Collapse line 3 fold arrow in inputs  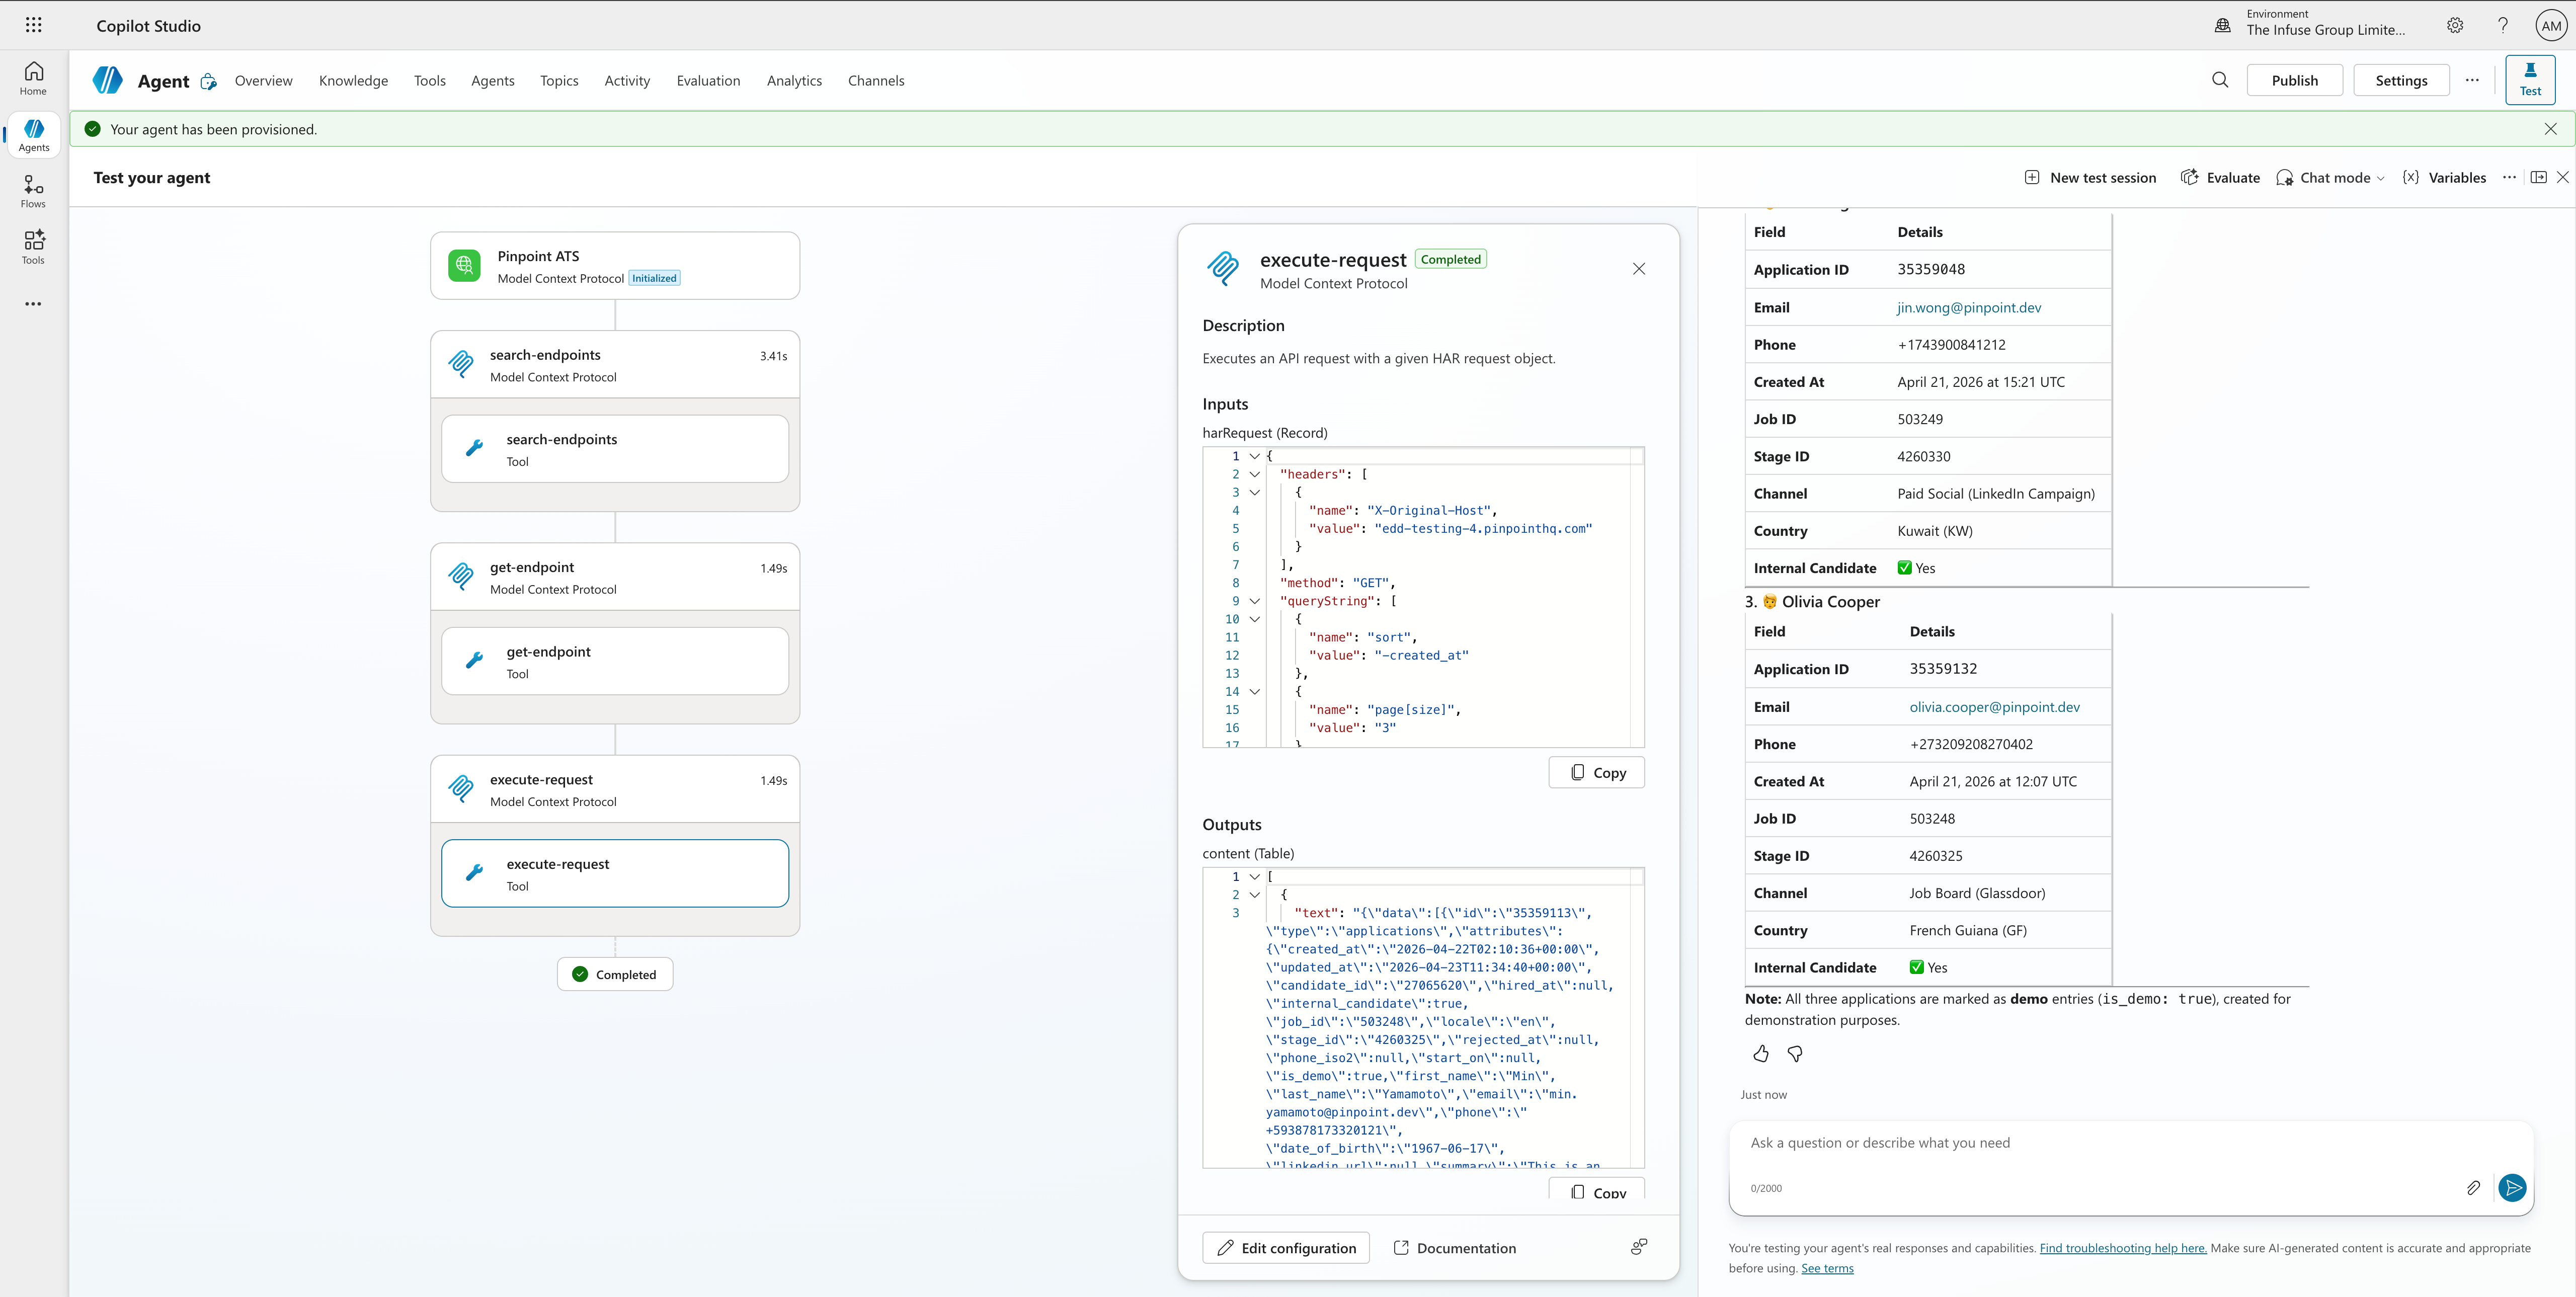click(x=1254, y=492)
